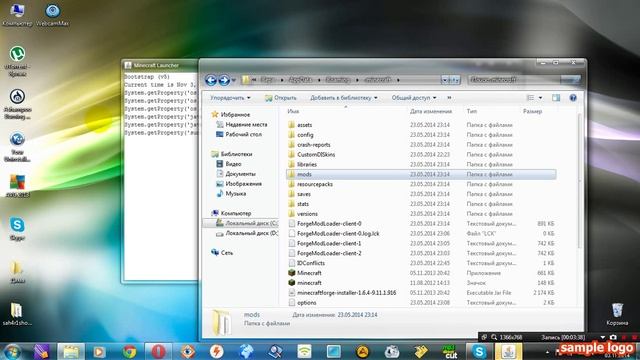Viewport: 640px width, 360px height.
Task: Open Локальный диск (C:) in tree
Action: tap(251, 223)
